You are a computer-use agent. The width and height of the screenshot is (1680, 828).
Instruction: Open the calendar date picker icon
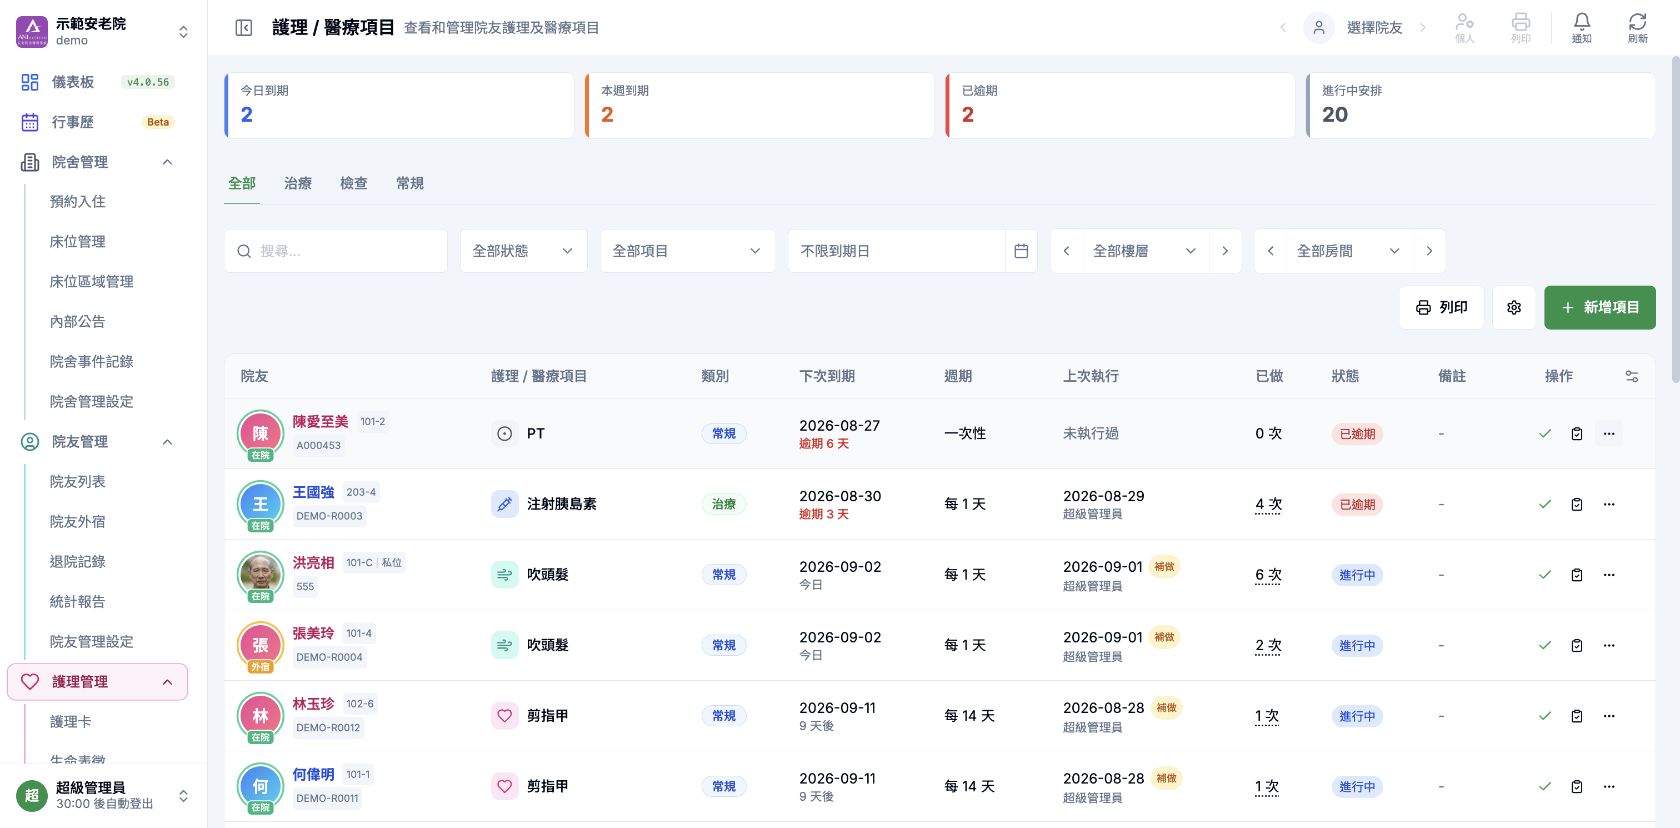tap(1021, 251)
